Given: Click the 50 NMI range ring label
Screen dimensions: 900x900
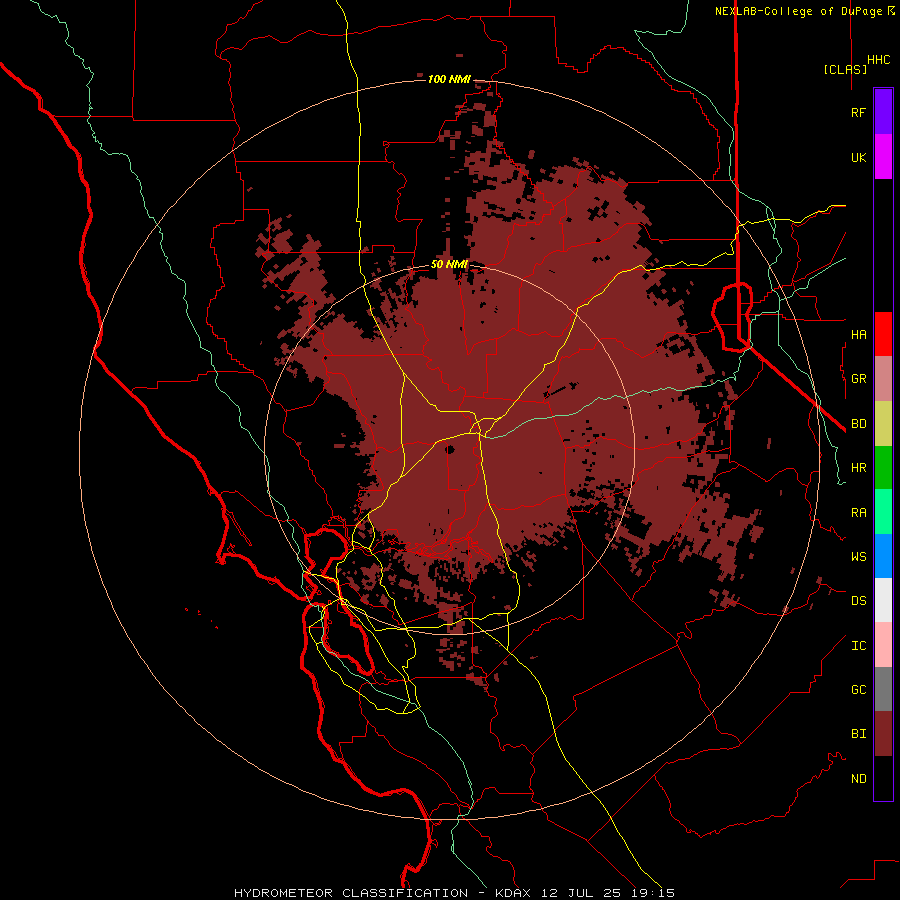Looking at the screenshot, I should coord(449,264).
